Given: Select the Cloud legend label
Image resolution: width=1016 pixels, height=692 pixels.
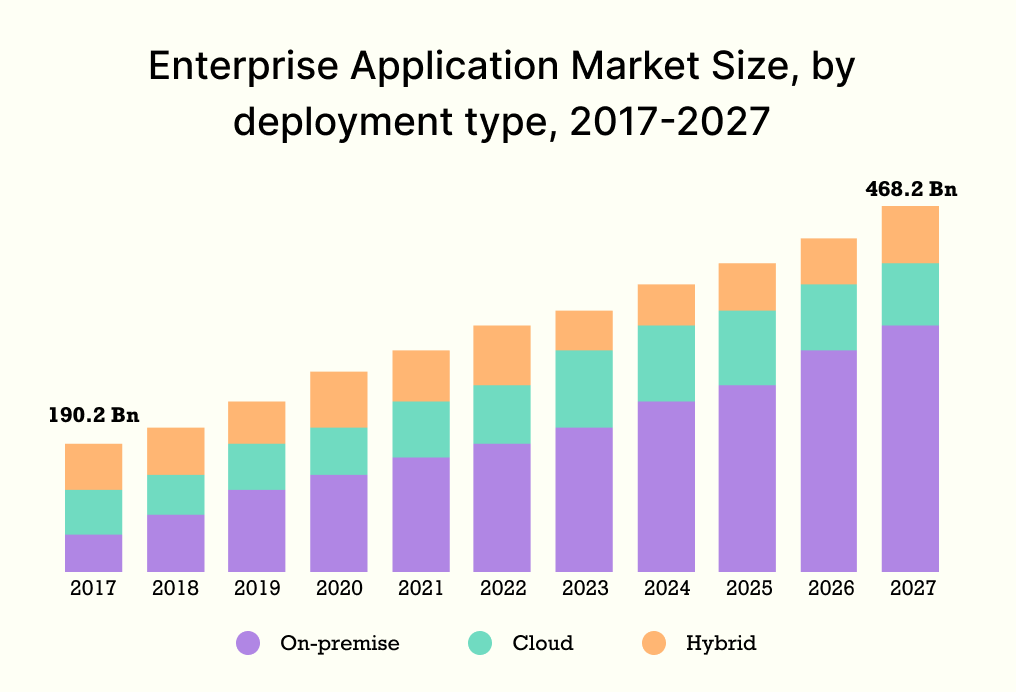Looking at the screenshot, I should (543, 643).
